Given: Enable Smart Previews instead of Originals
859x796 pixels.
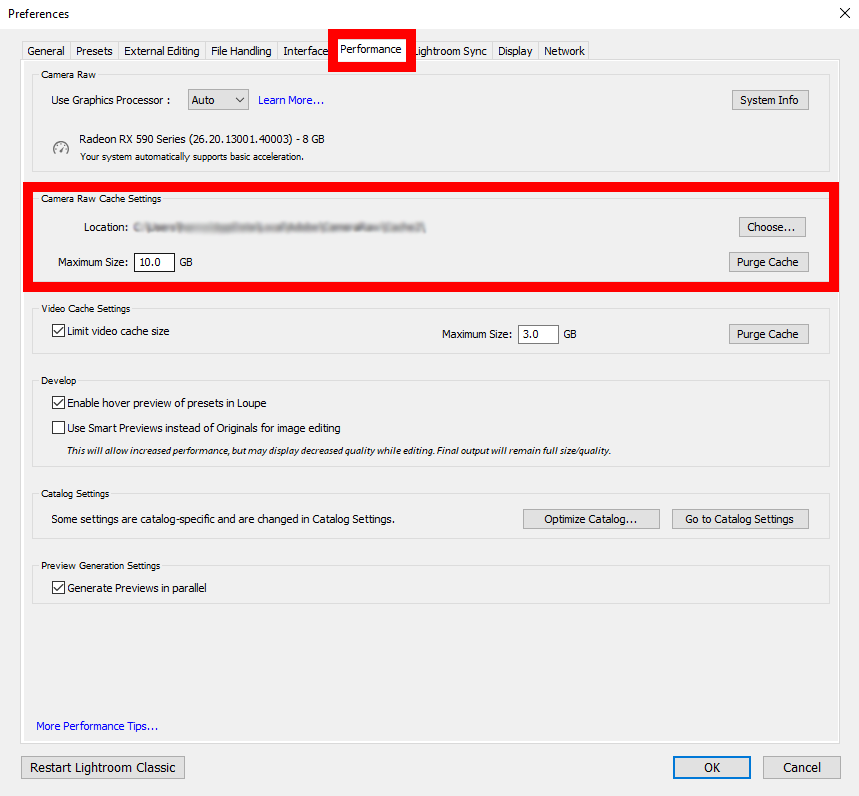Looking at the screenshot, I should 58,428.
